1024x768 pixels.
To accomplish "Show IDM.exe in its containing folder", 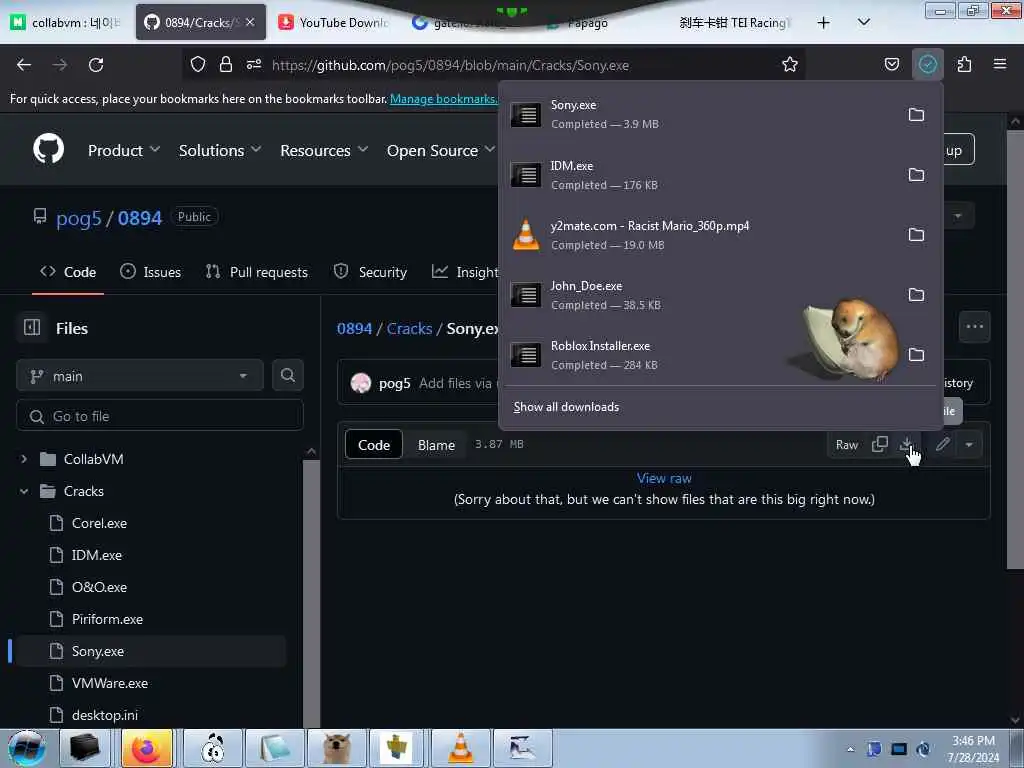I will 916,175.
